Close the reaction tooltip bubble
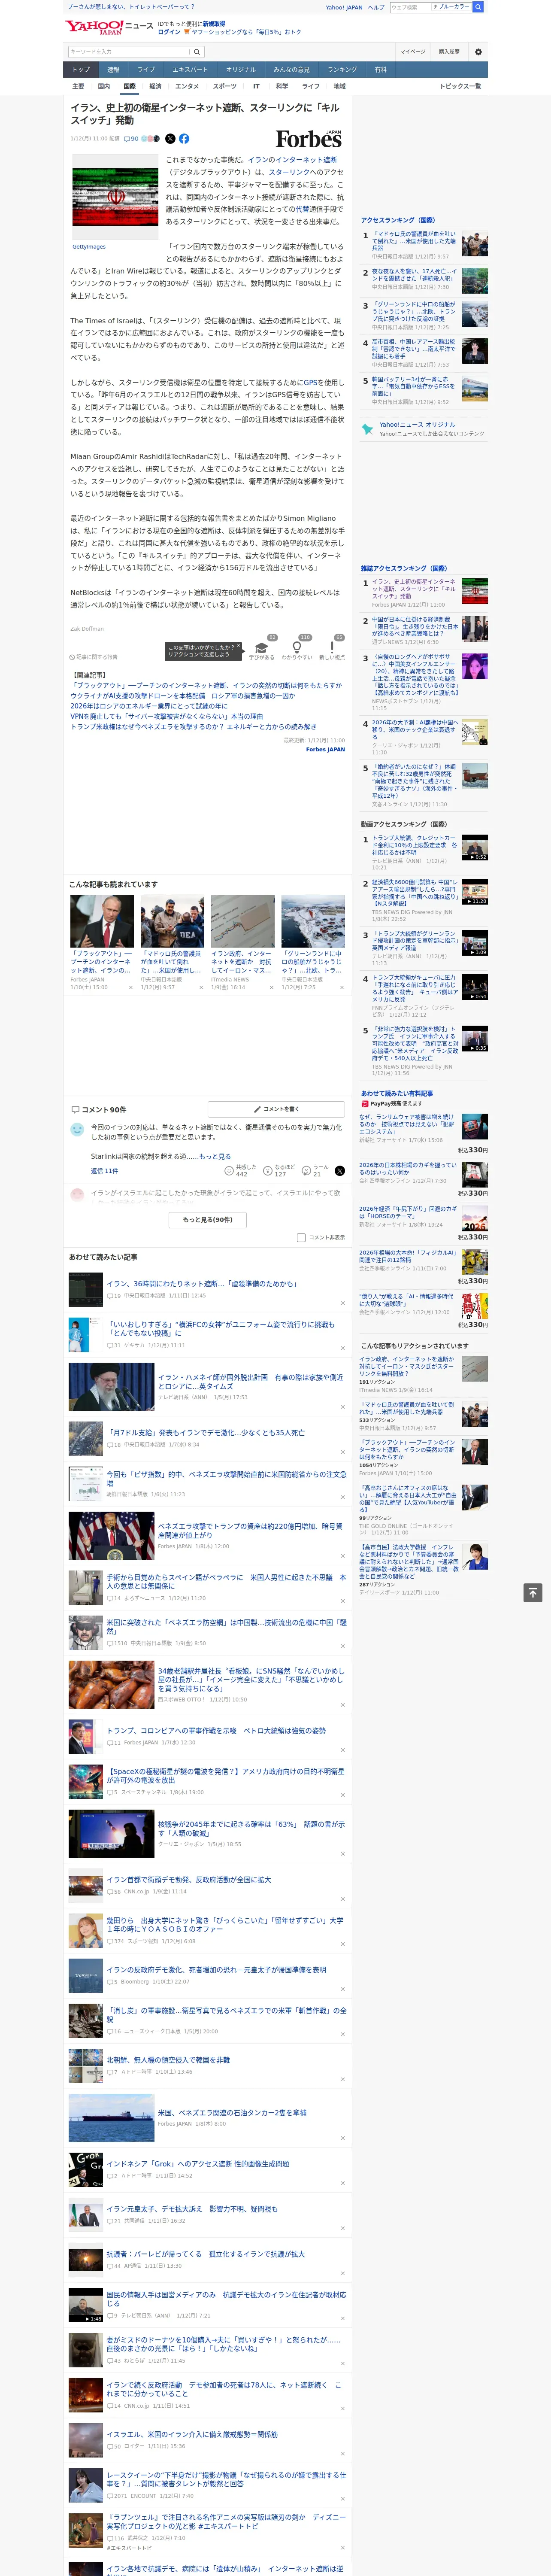 238,647
